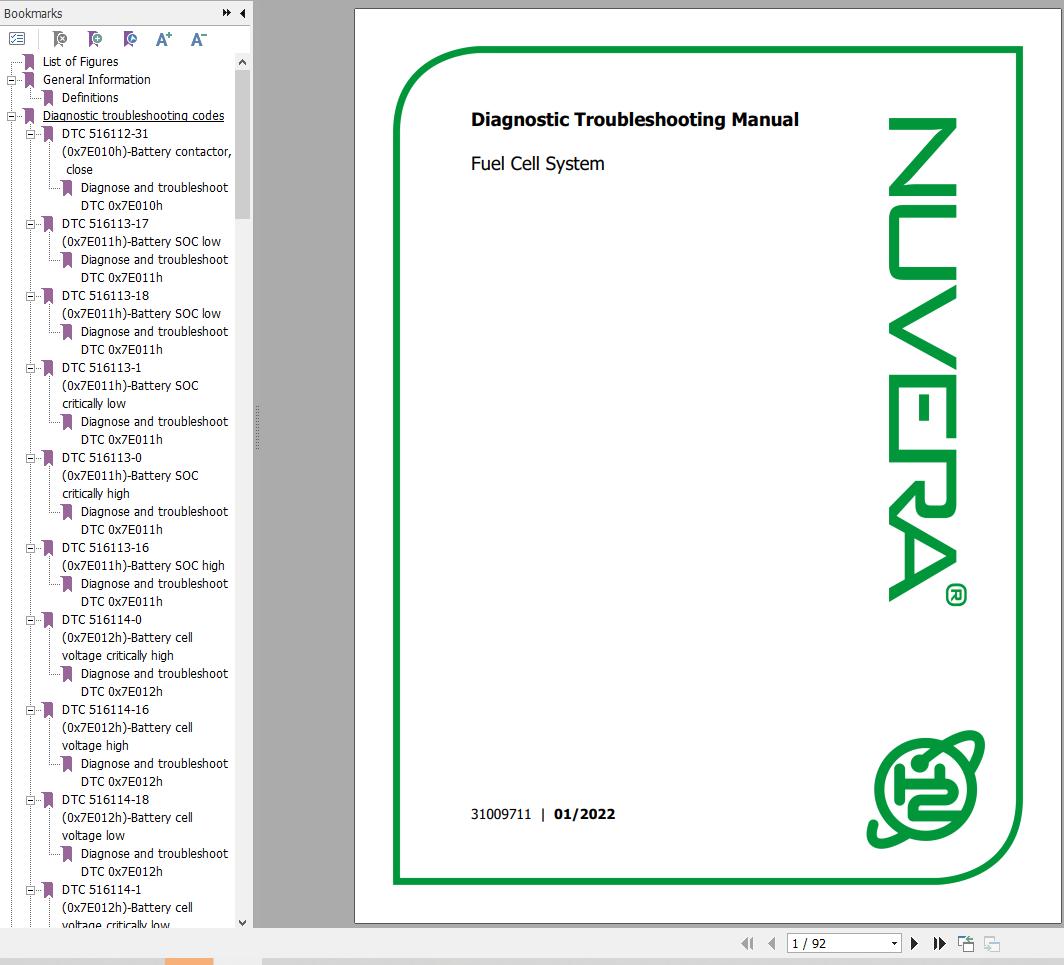Select DTC 516113-1 Battery SOC critically low
The height and width of the screenshot is (965, 1064).
point(130,385)
